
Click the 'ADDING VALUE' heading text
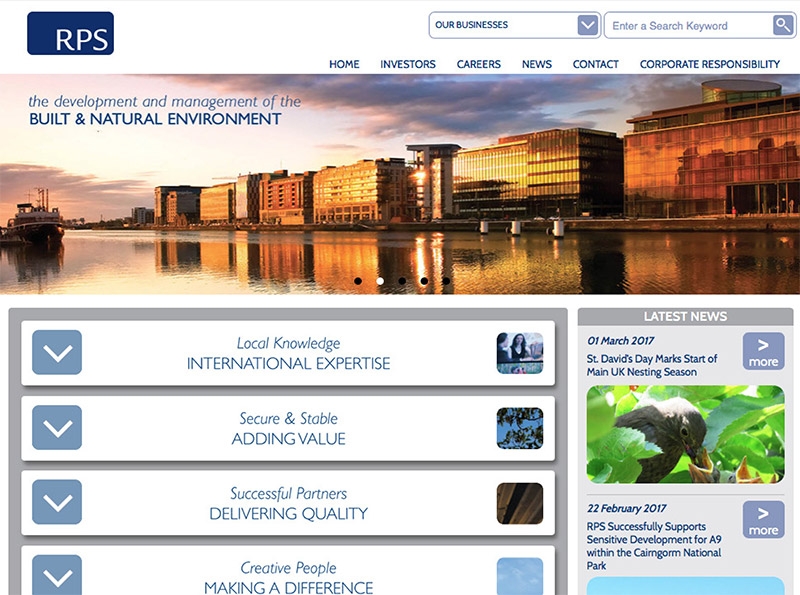point(288,439)
